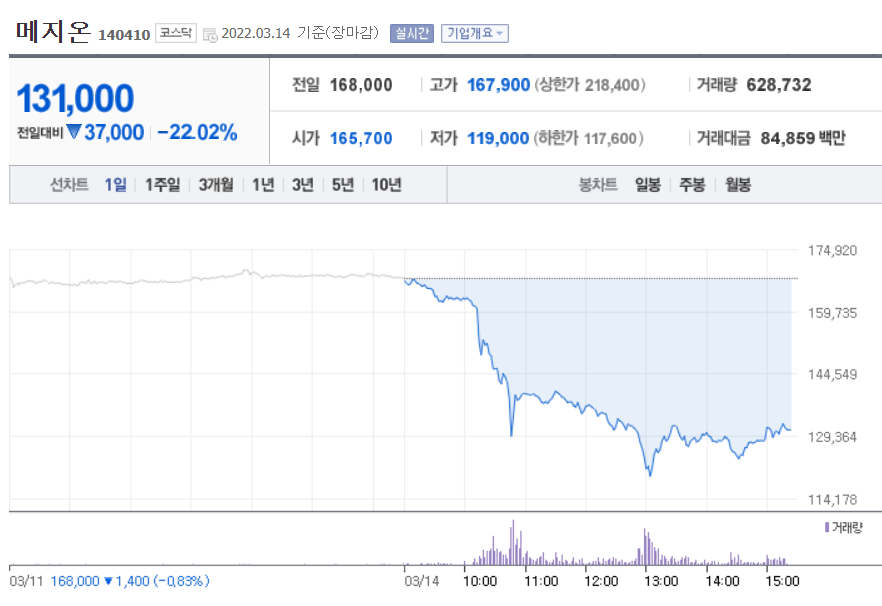Select the 3년 line chart tab
This screenshot has width=882, height=606.
click(303, 185)
